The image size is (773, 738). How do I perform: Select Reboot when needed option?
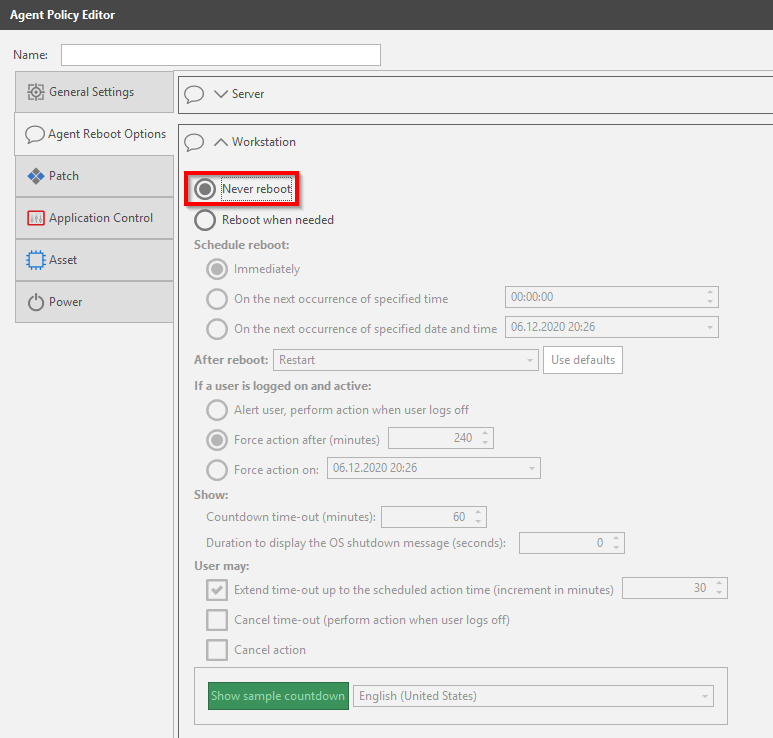tap(205, 220)
